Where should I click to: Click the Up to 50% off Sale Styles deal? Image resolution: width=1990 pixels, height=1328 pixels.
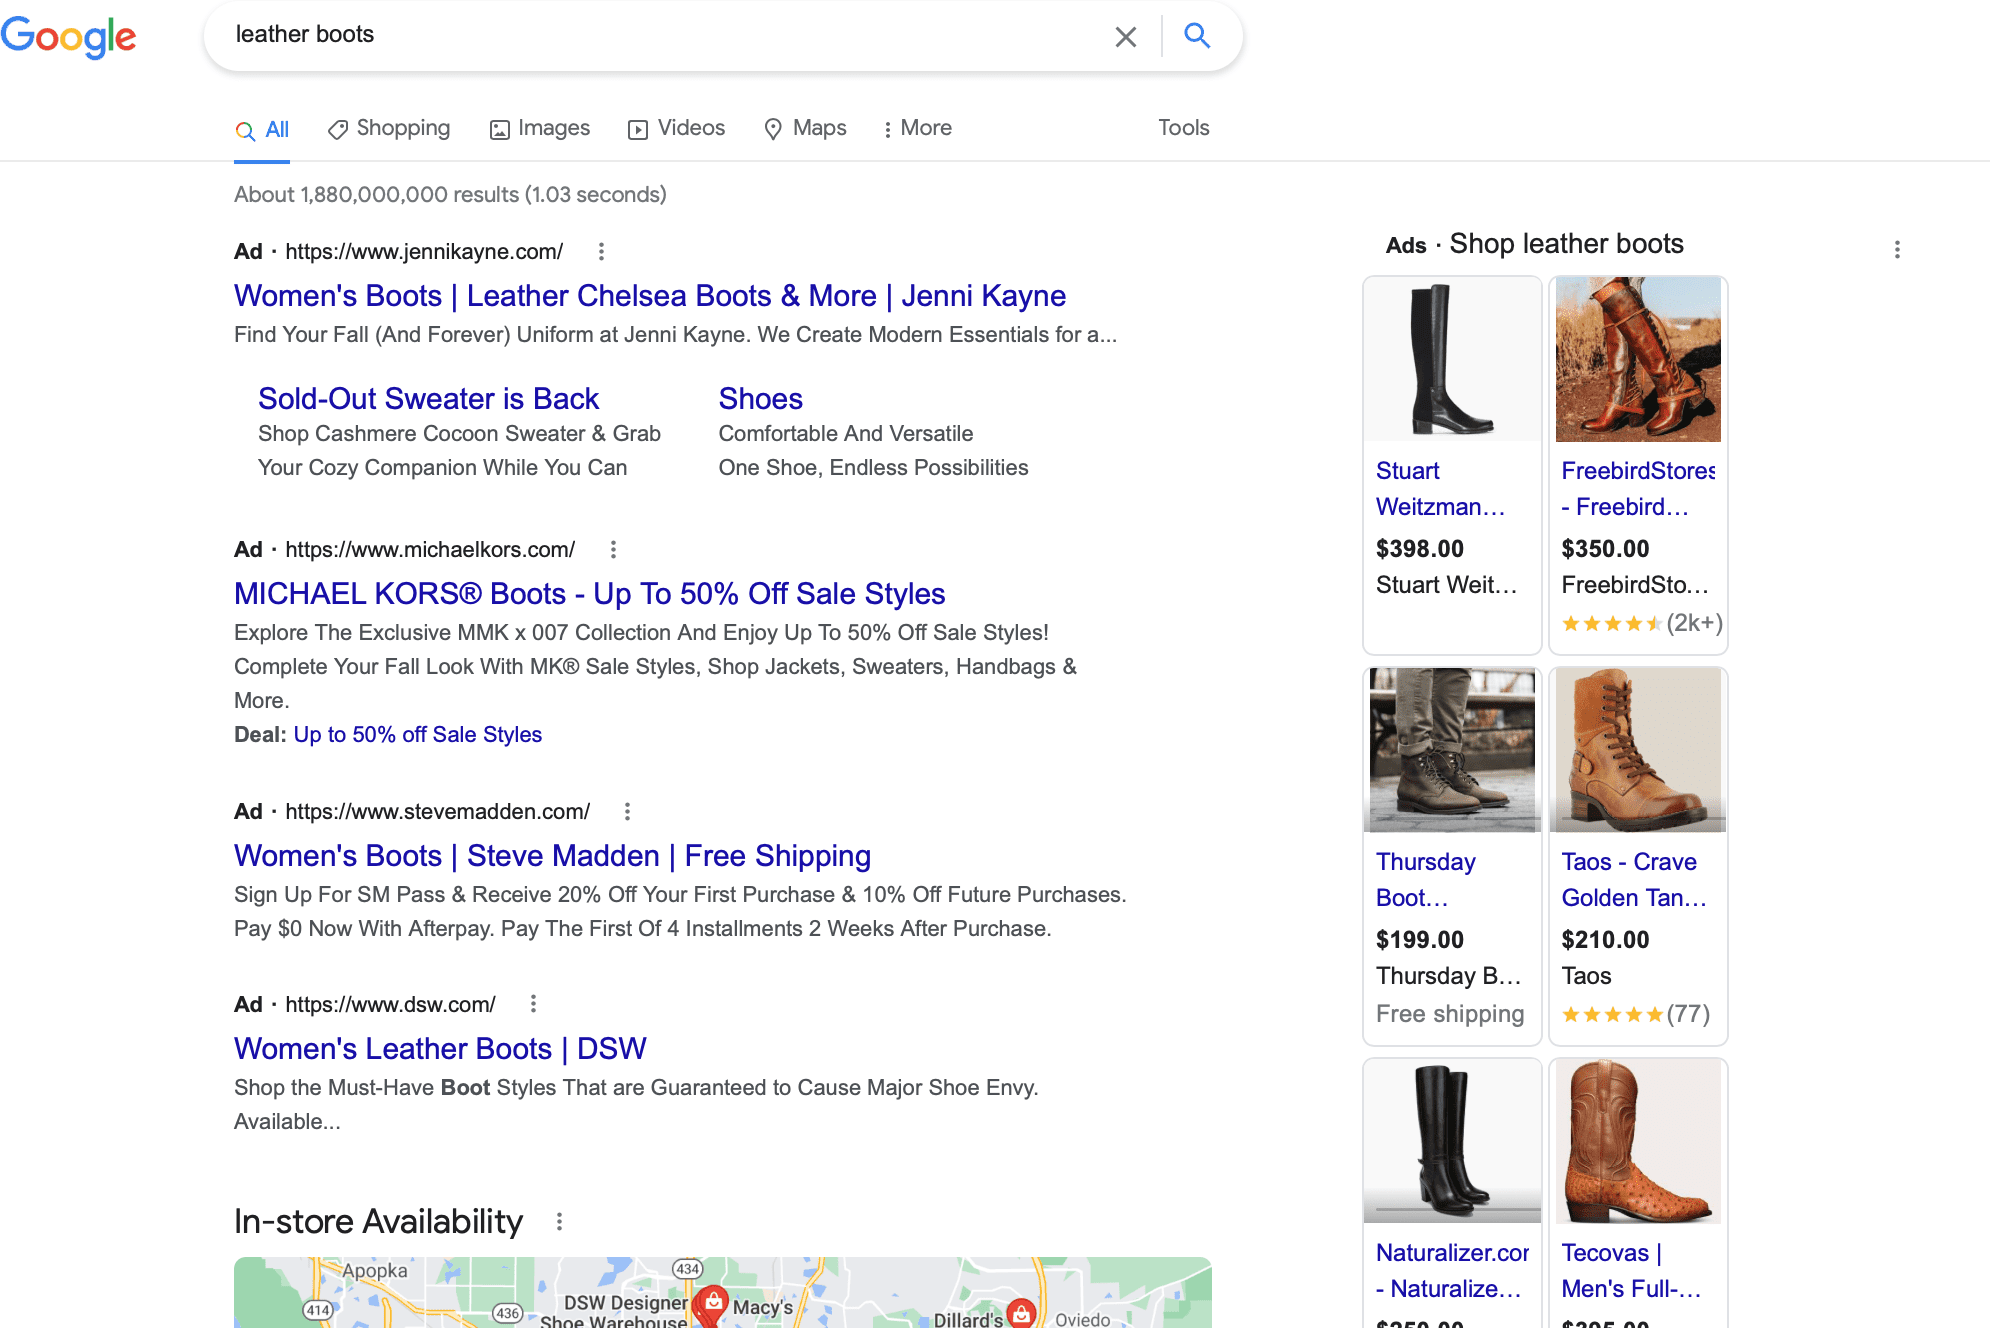tap(417, 735)
